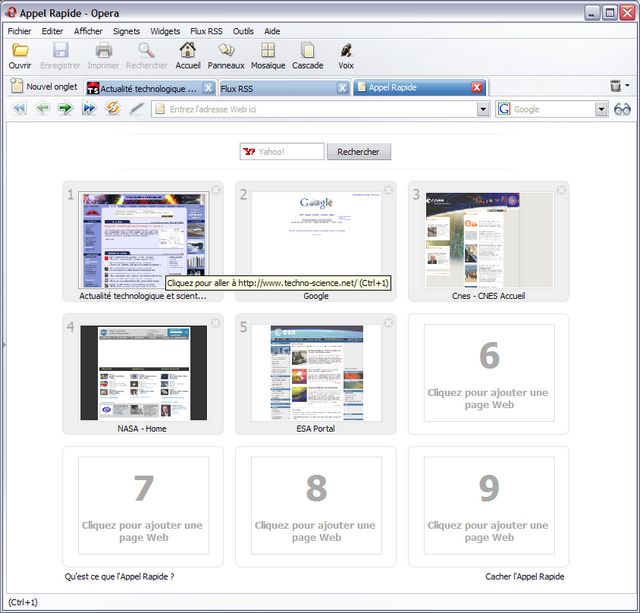
Task: Expand the Google search engine dropdown
Action: (601, 109)
